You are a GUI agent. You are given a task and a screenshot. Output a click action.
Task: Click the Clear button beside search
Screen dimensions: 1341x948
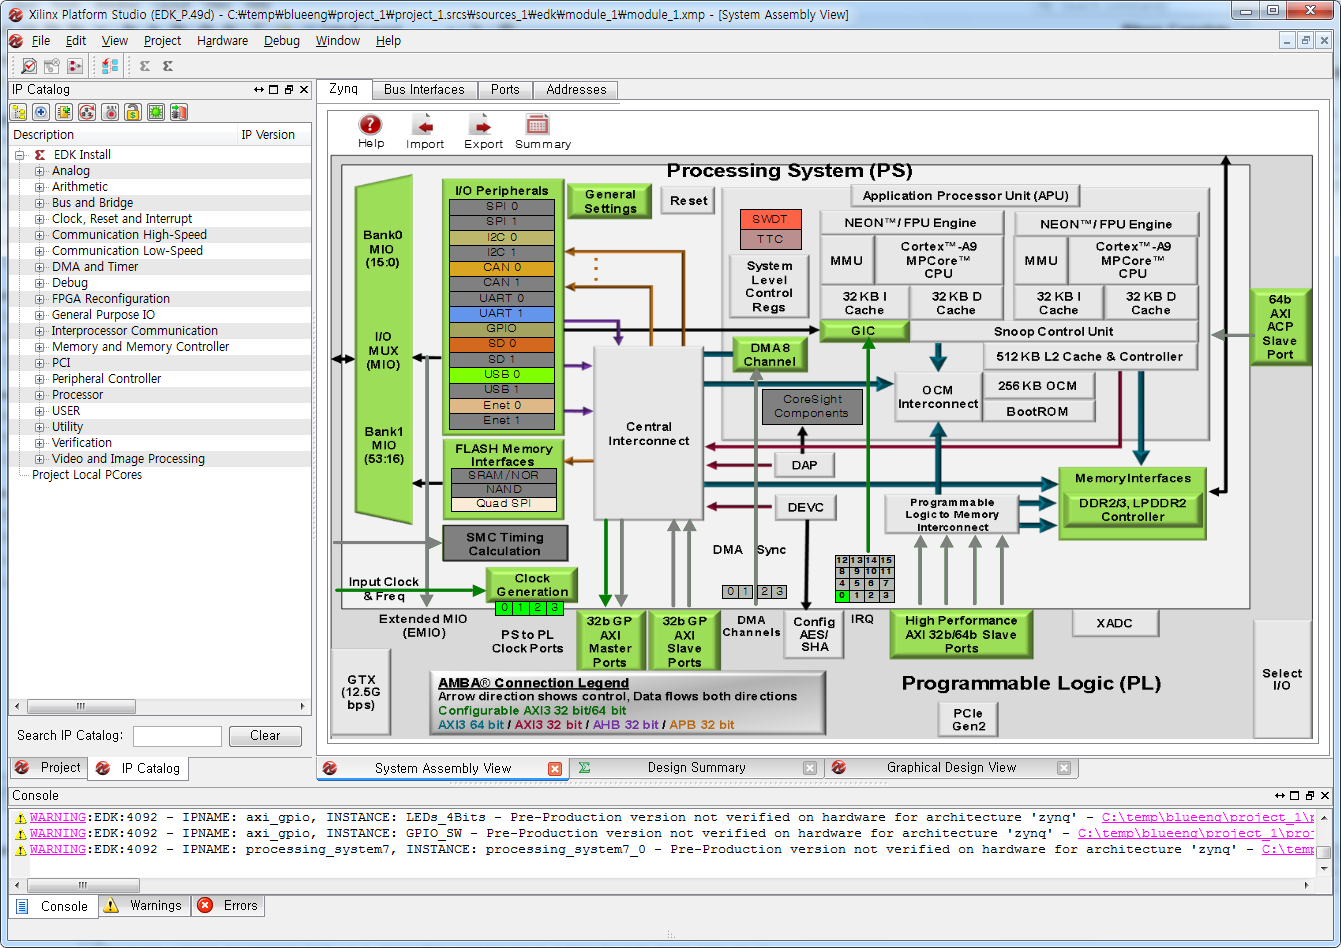pos(265,736)
